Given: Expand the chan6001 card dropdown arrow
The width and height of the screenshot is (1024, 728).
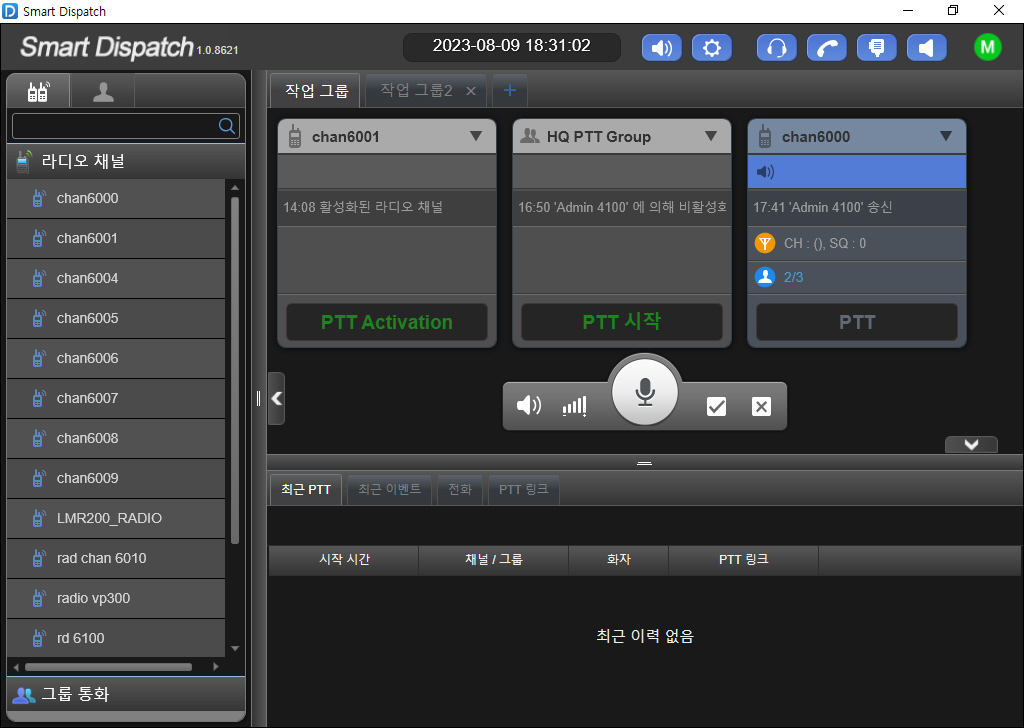Looking at the screenshot, I should [476, 137].
